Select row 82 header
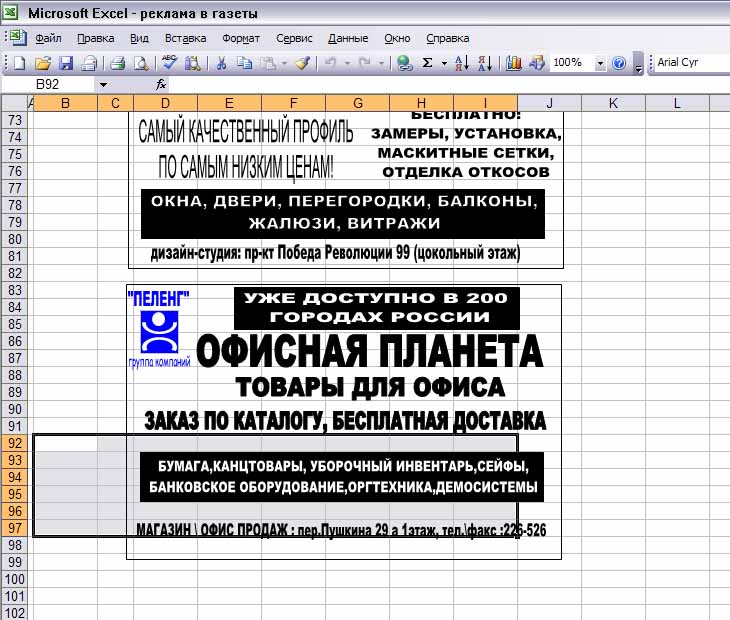 pos(15,273)
